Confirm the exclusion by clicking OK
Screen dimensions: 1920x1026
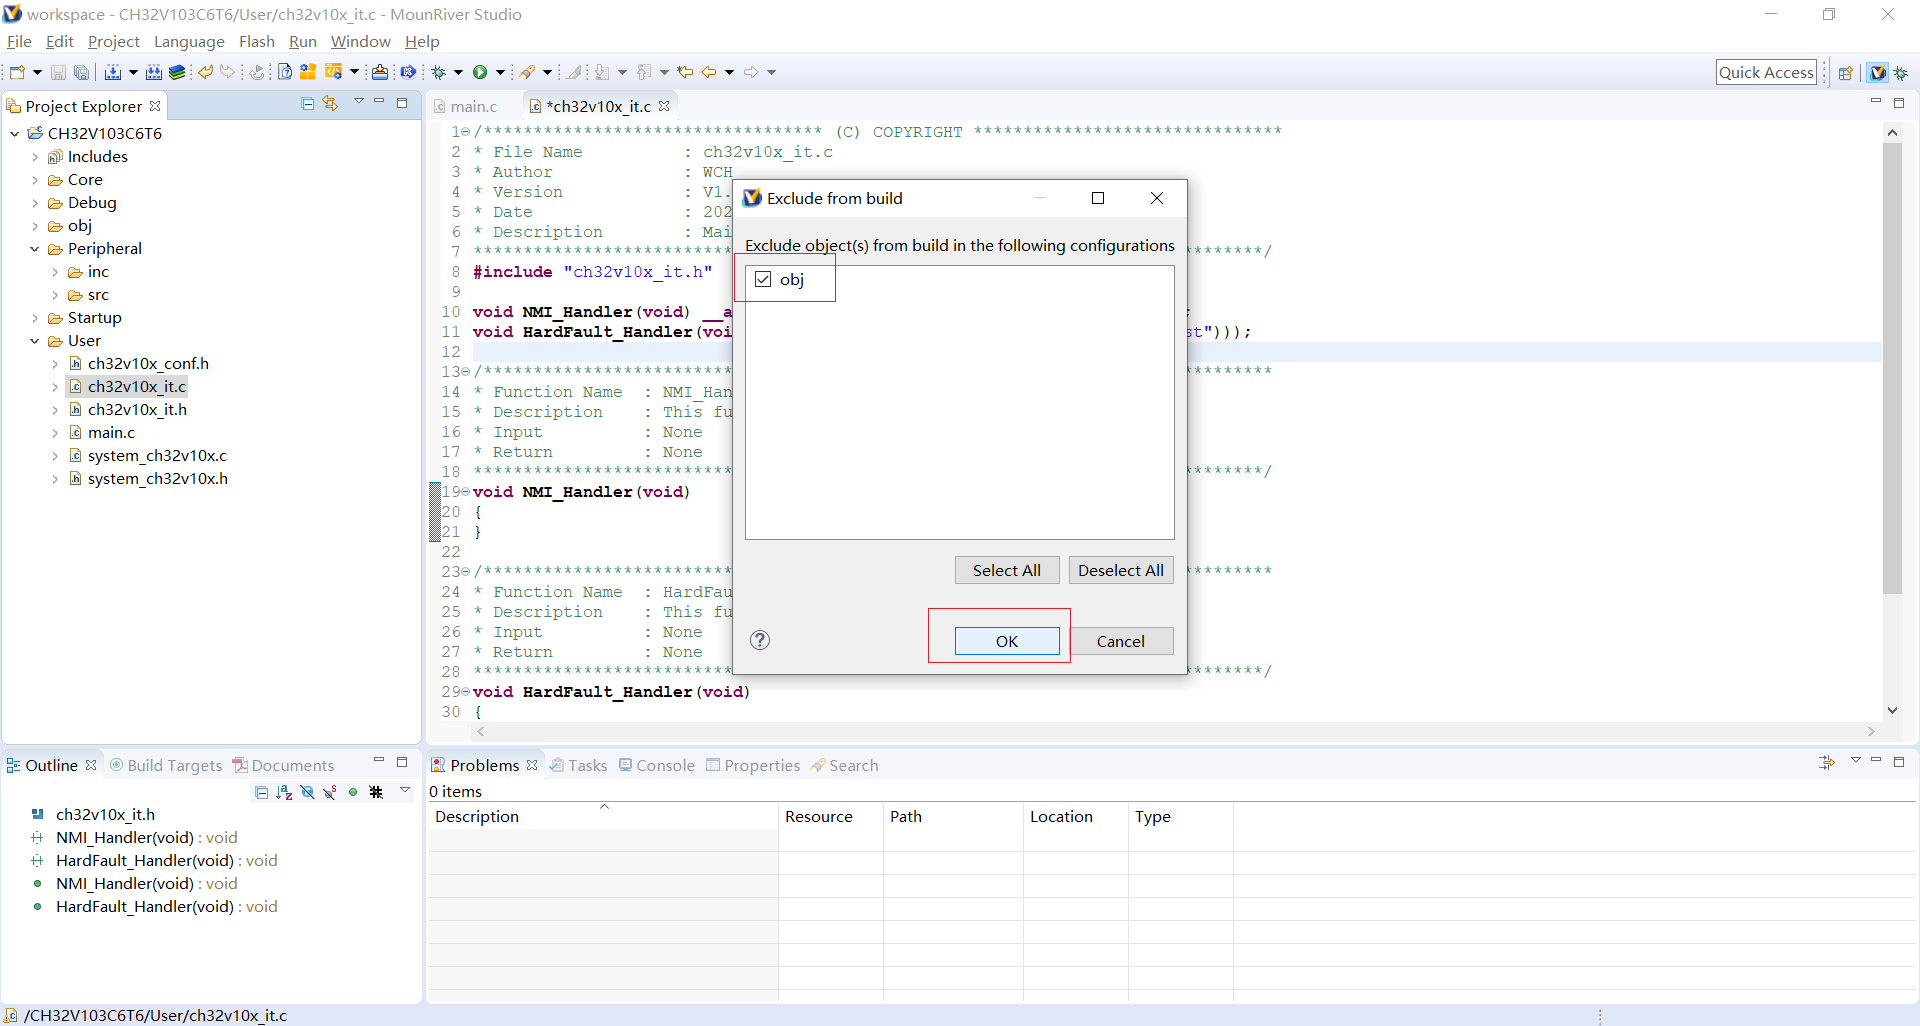coord(1006,641)
